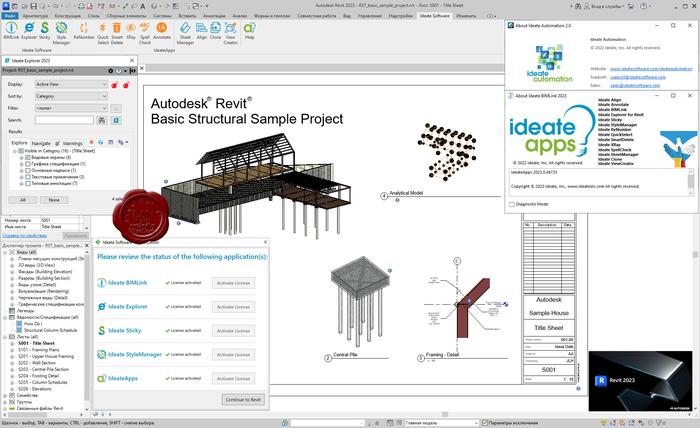Open the Sheet Manager tool

pyautogui.click(x=184, y=35)
